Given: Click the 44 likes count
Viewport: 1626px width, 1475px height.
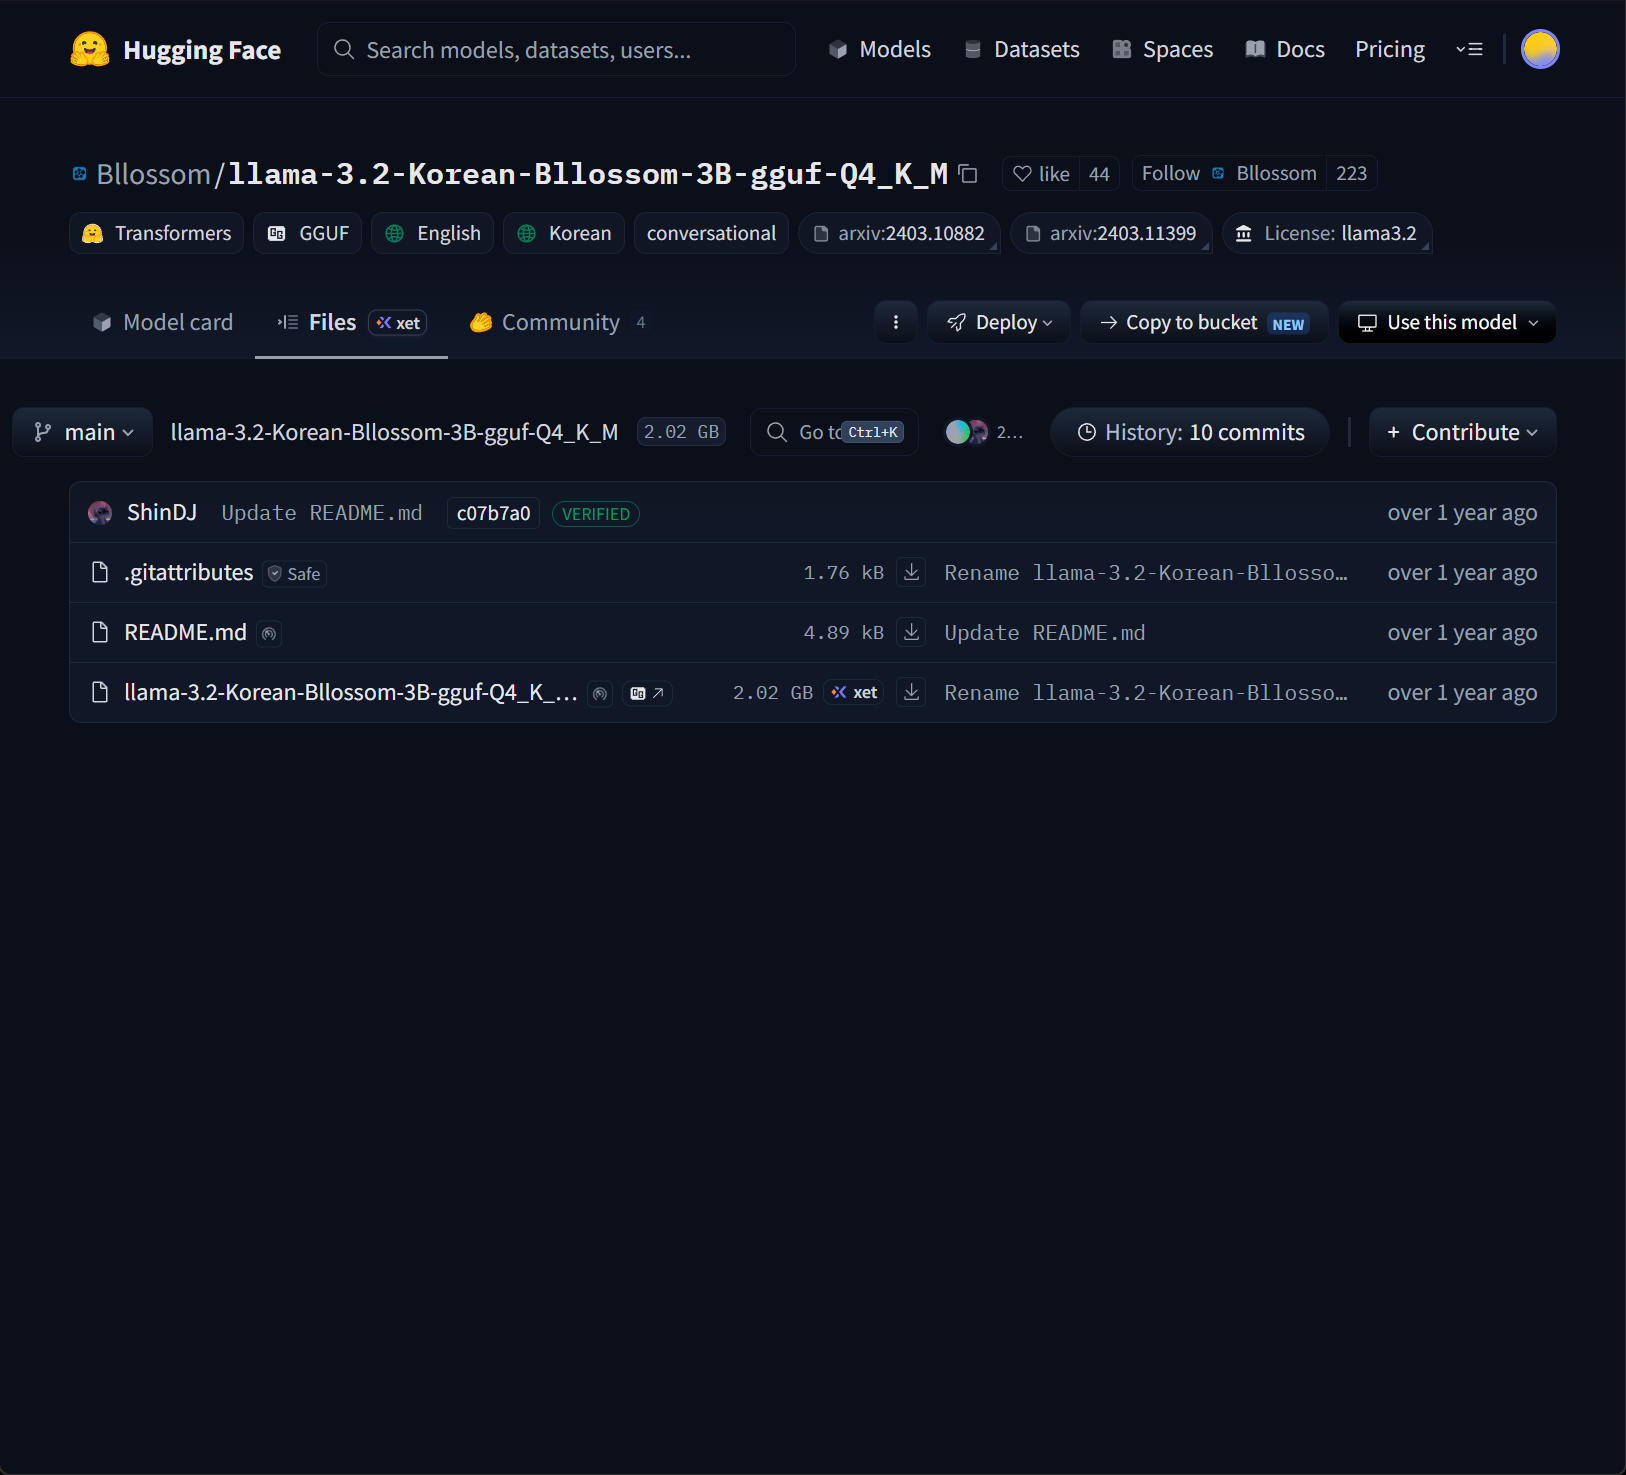Looking at the screenshot, I should (x=1099, y=174).
